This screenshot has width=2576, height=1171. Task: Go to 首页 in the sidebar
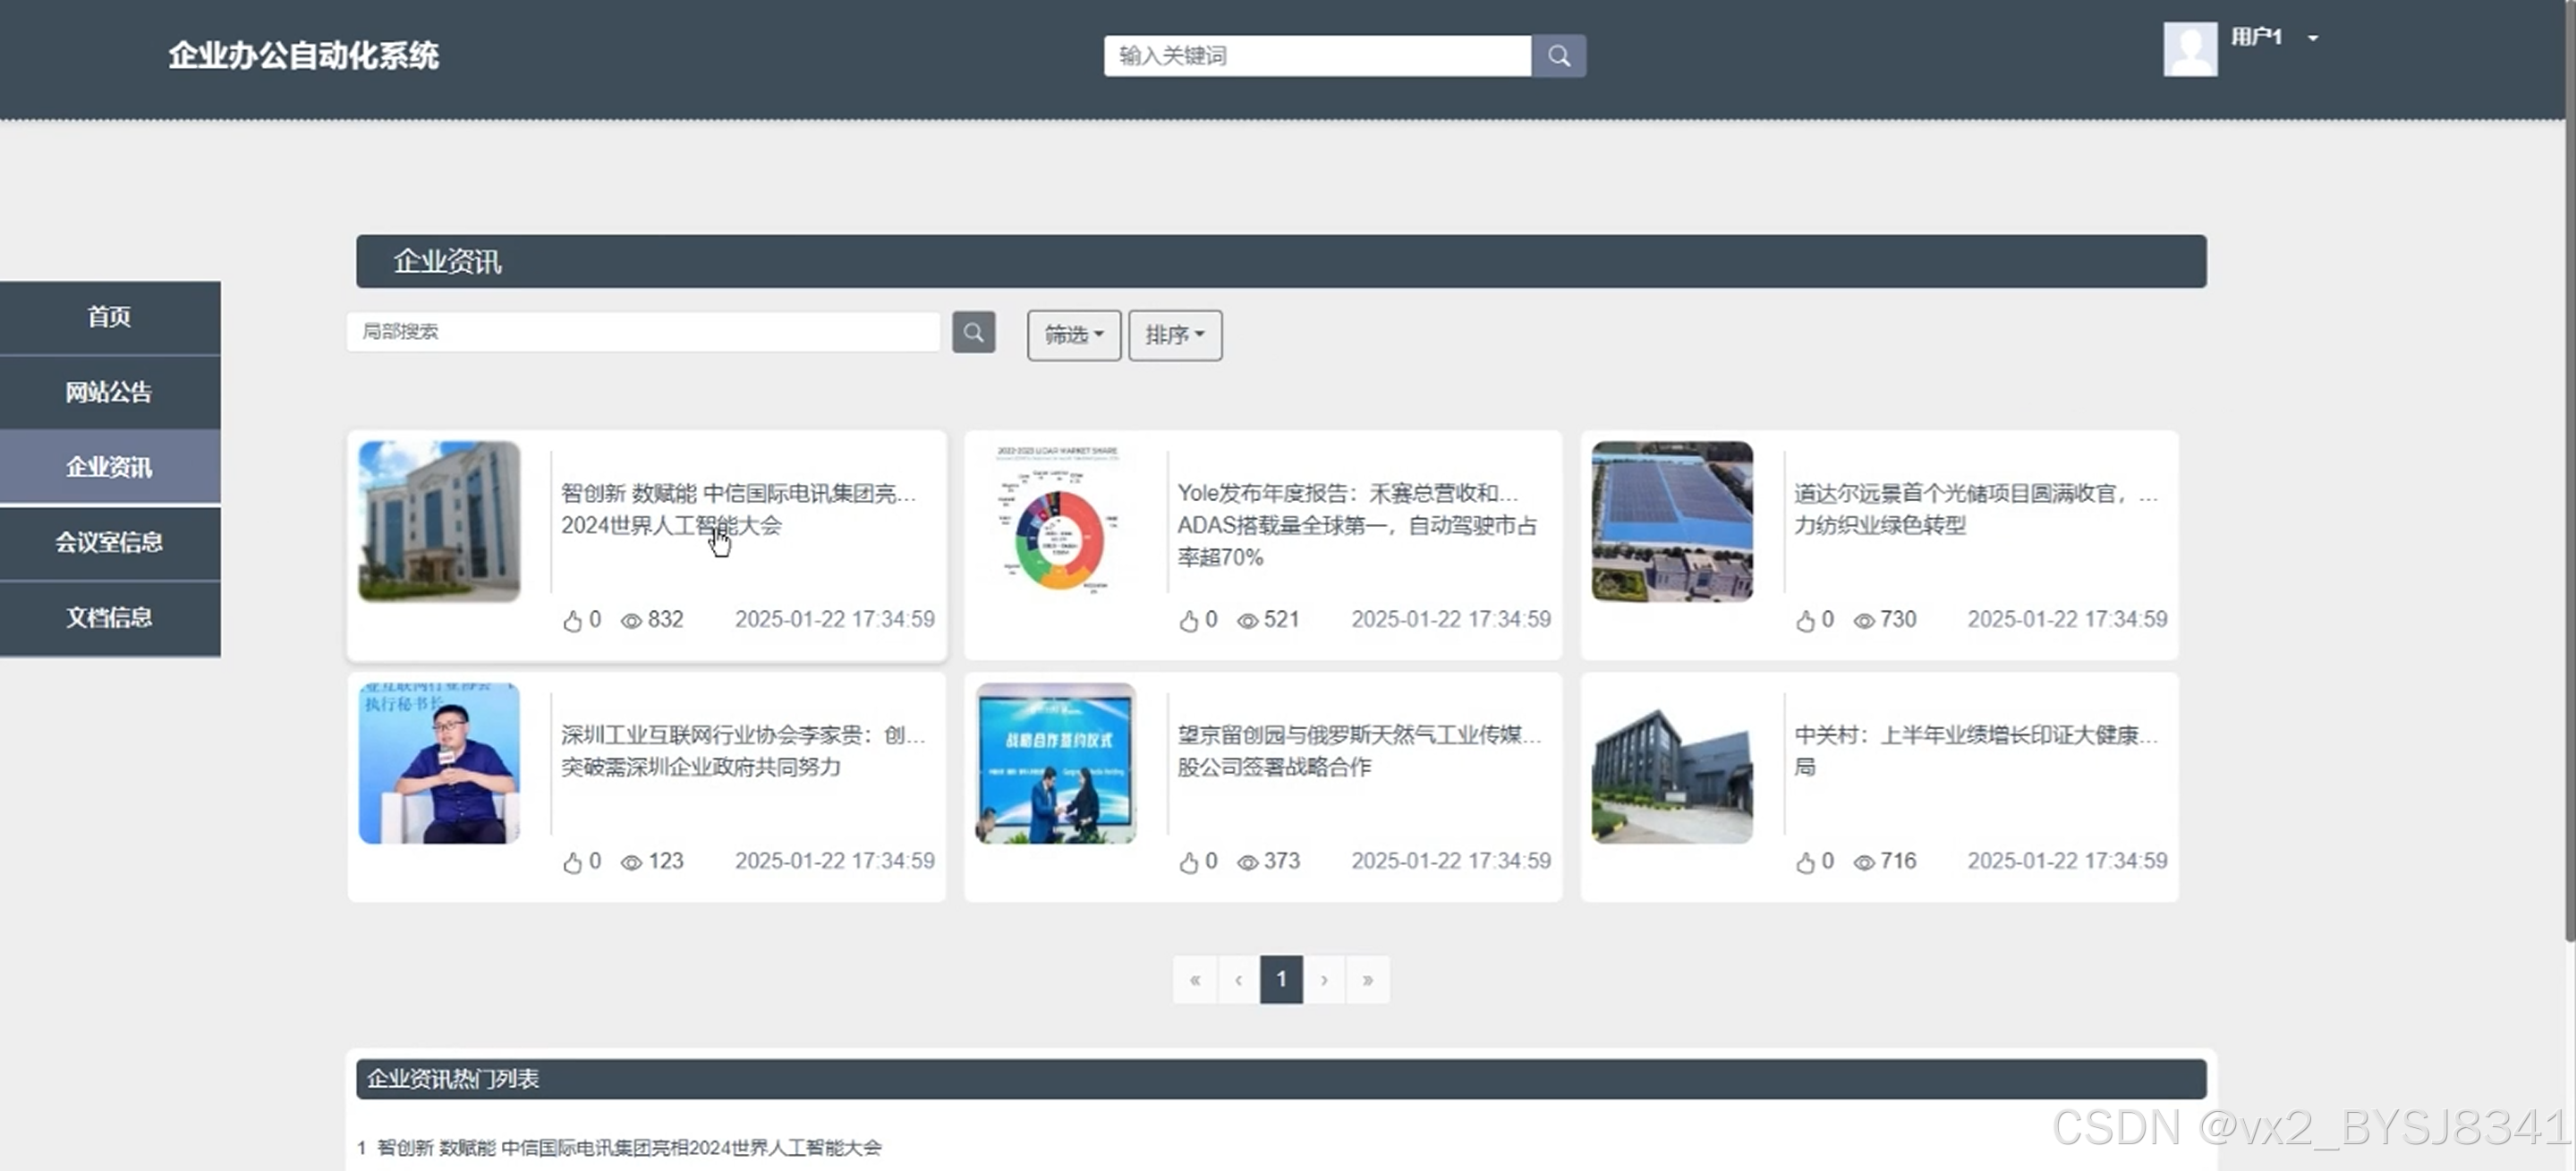[x=109, y=317]
